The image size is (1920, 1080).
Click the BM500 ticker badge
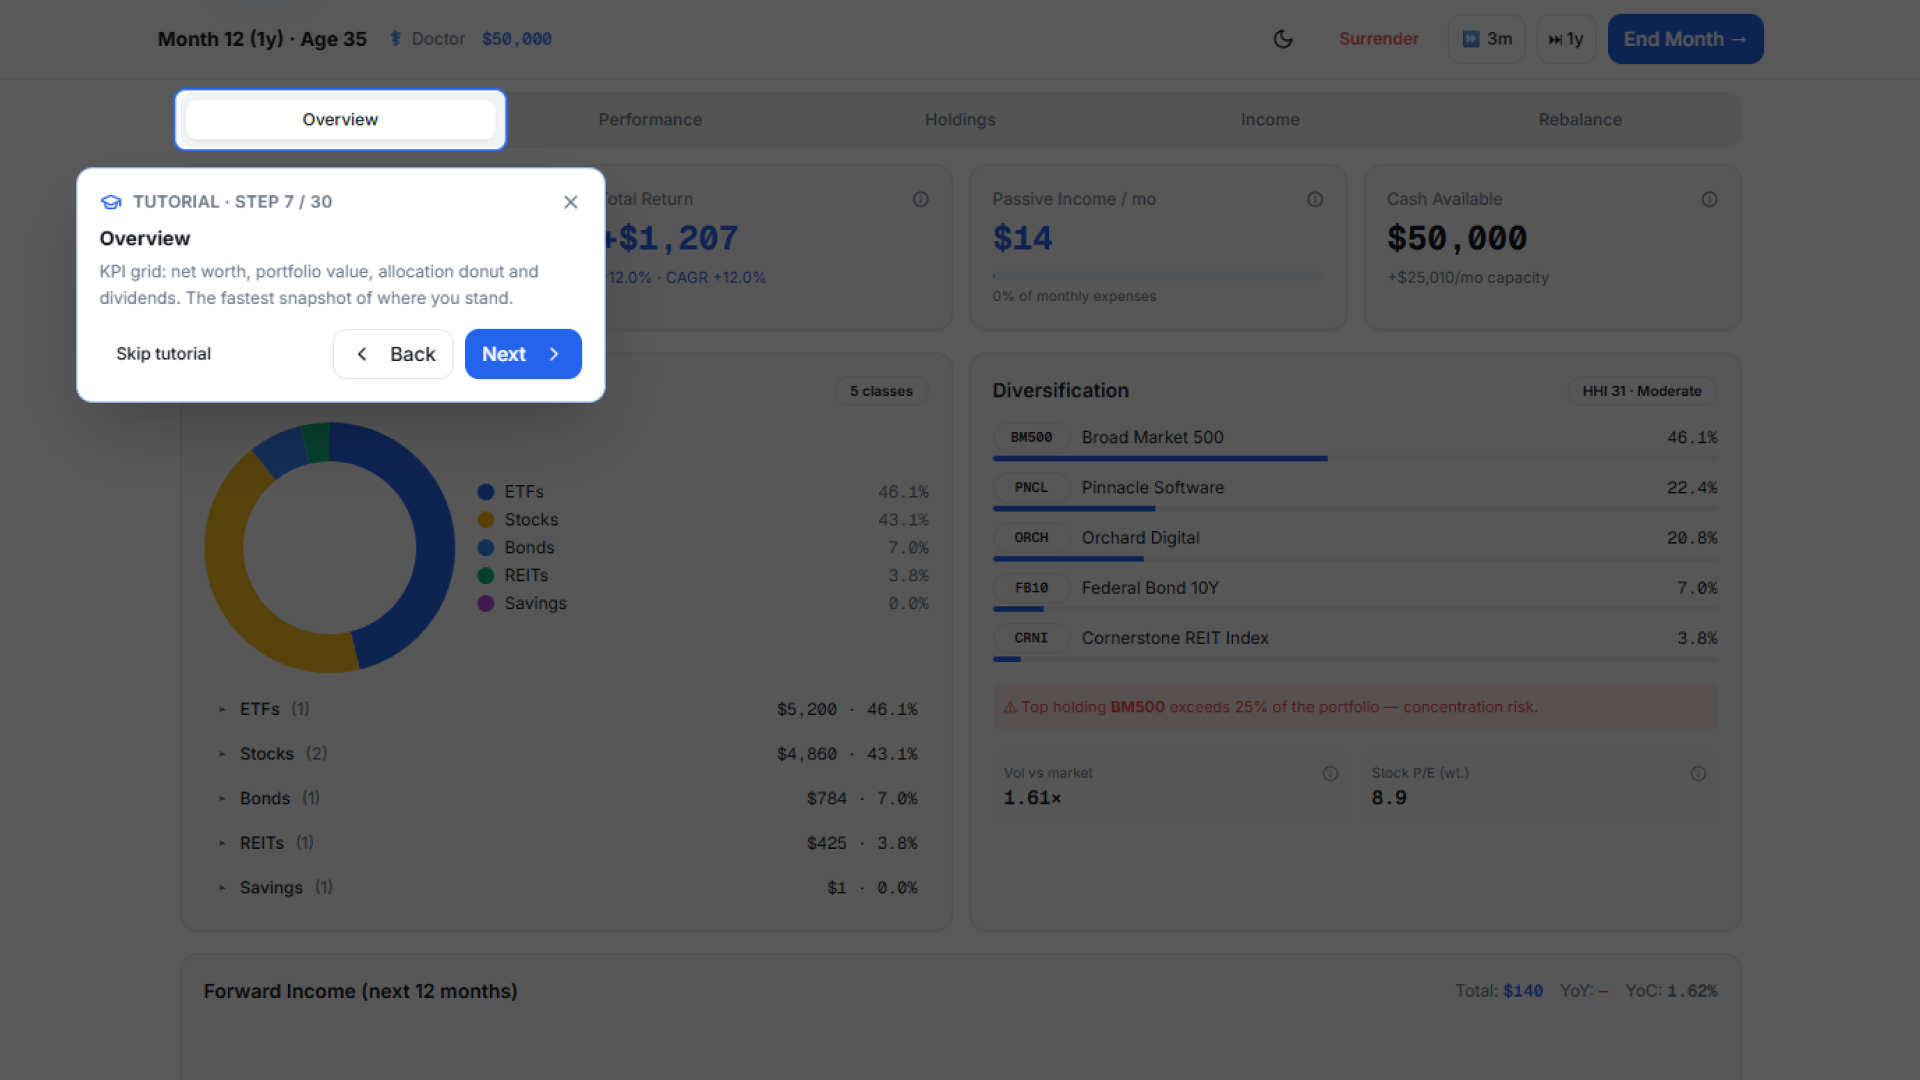pyautogui.click(x=1031, y=438)
